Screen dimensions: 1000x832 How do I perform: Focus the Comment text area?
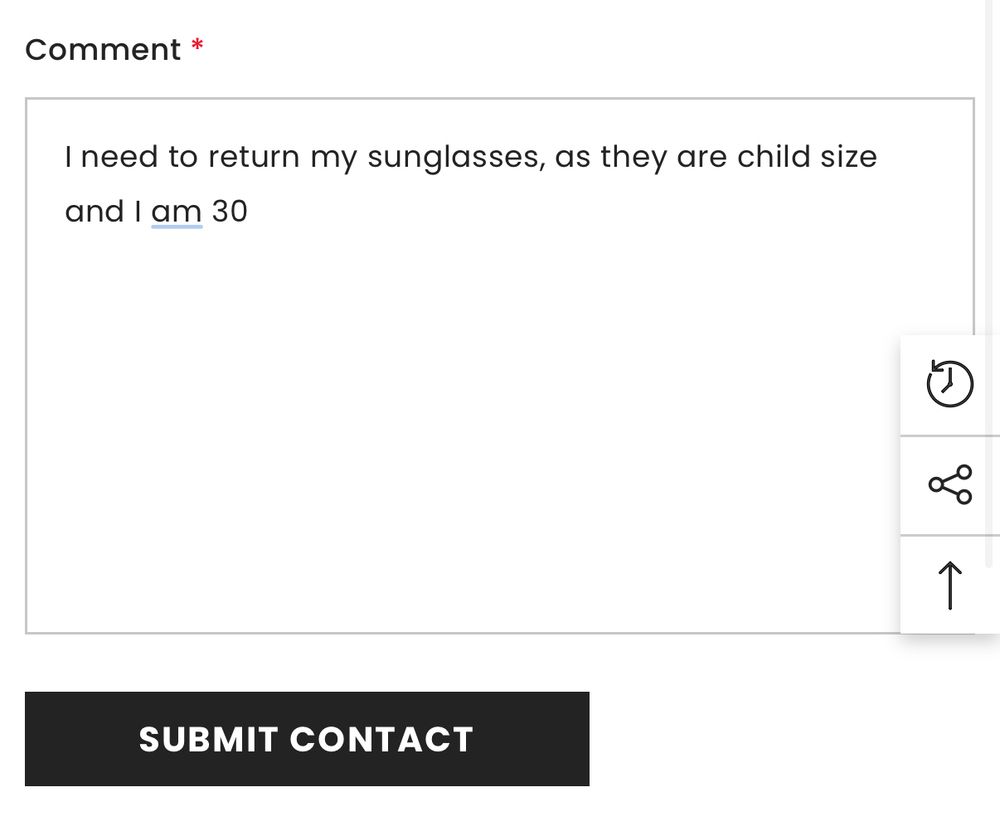(499, 366)
